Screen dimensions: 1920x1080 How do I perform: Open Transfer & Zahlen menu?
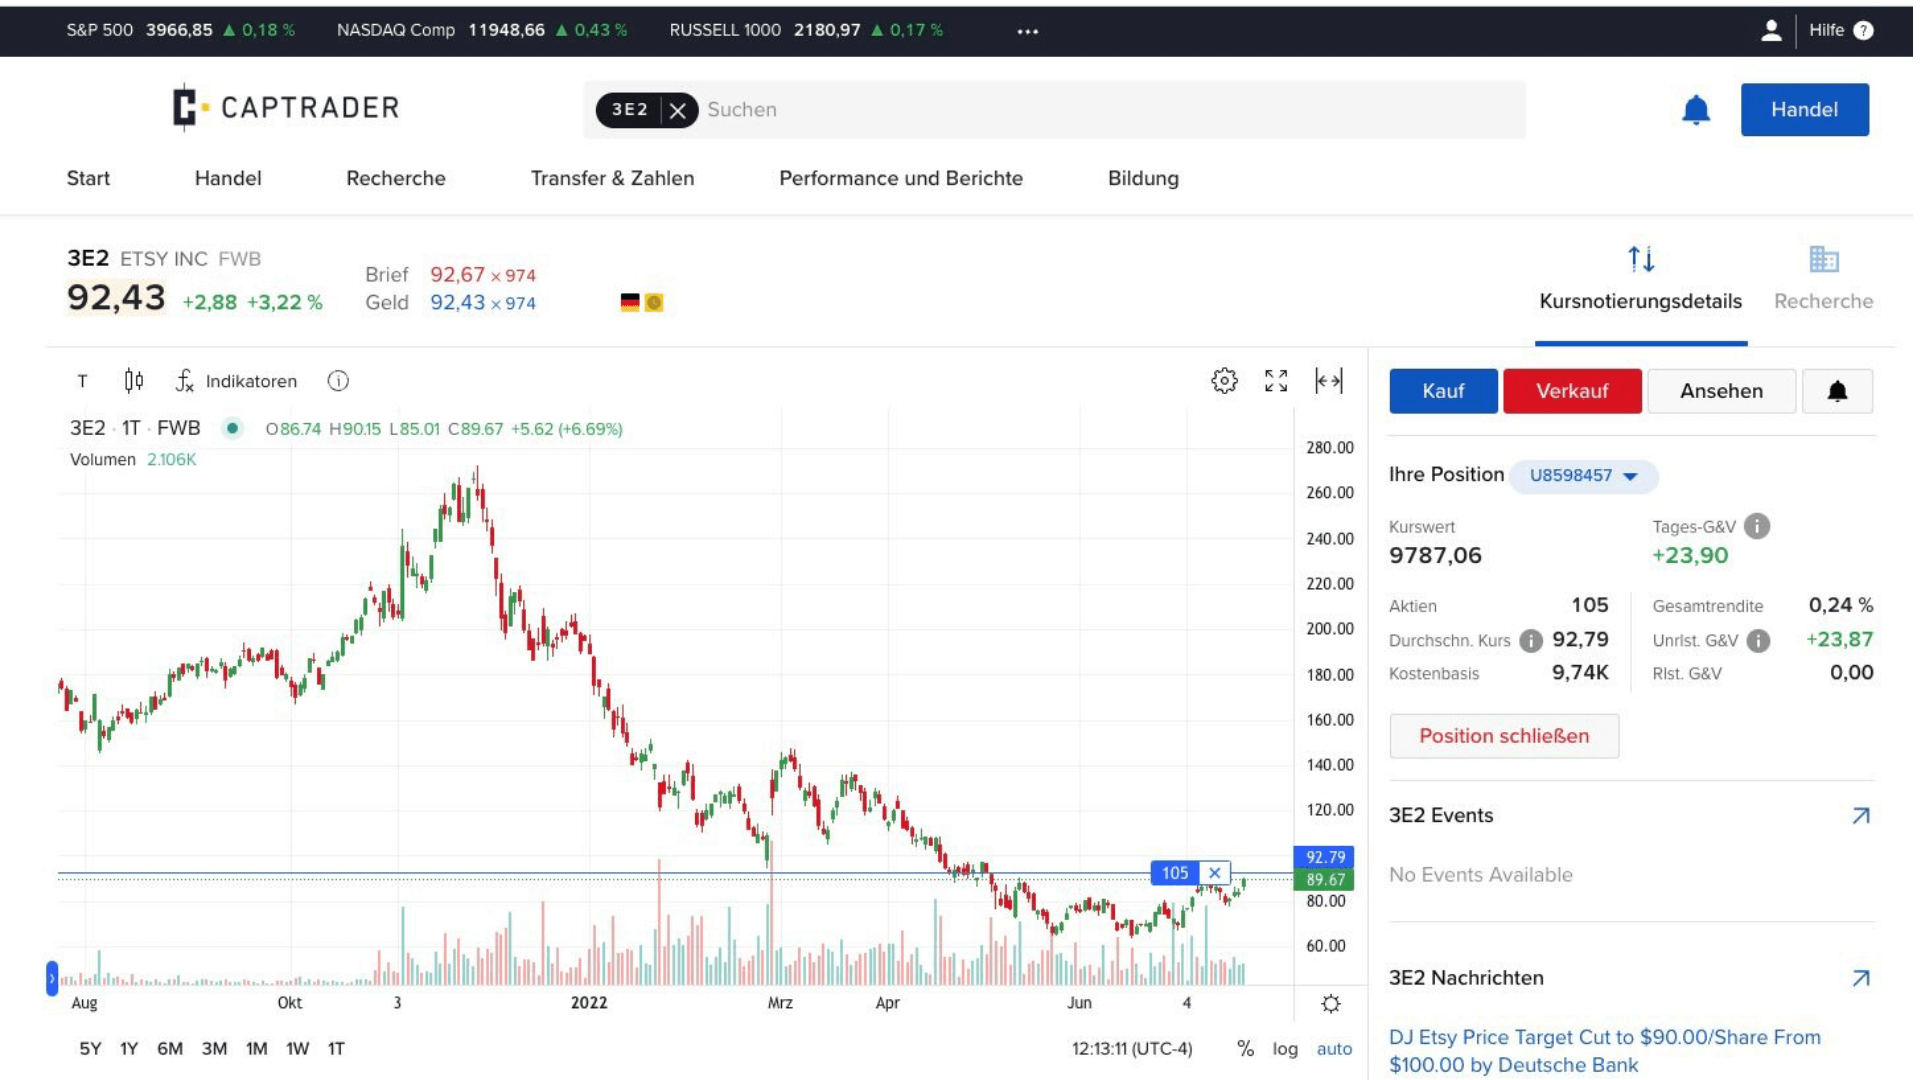pyautogui.click(x=612, y=178)
